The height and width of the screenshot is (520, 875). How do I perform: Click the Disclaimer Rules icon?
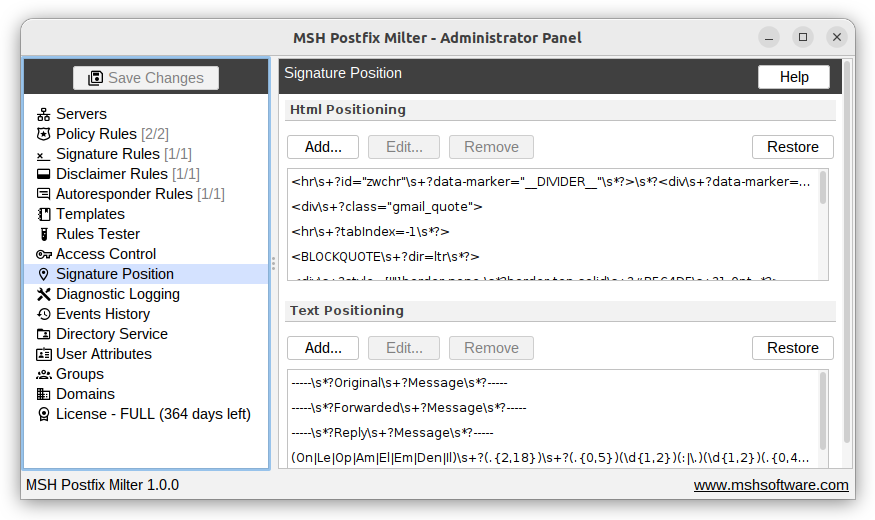[x=44, y=174]
